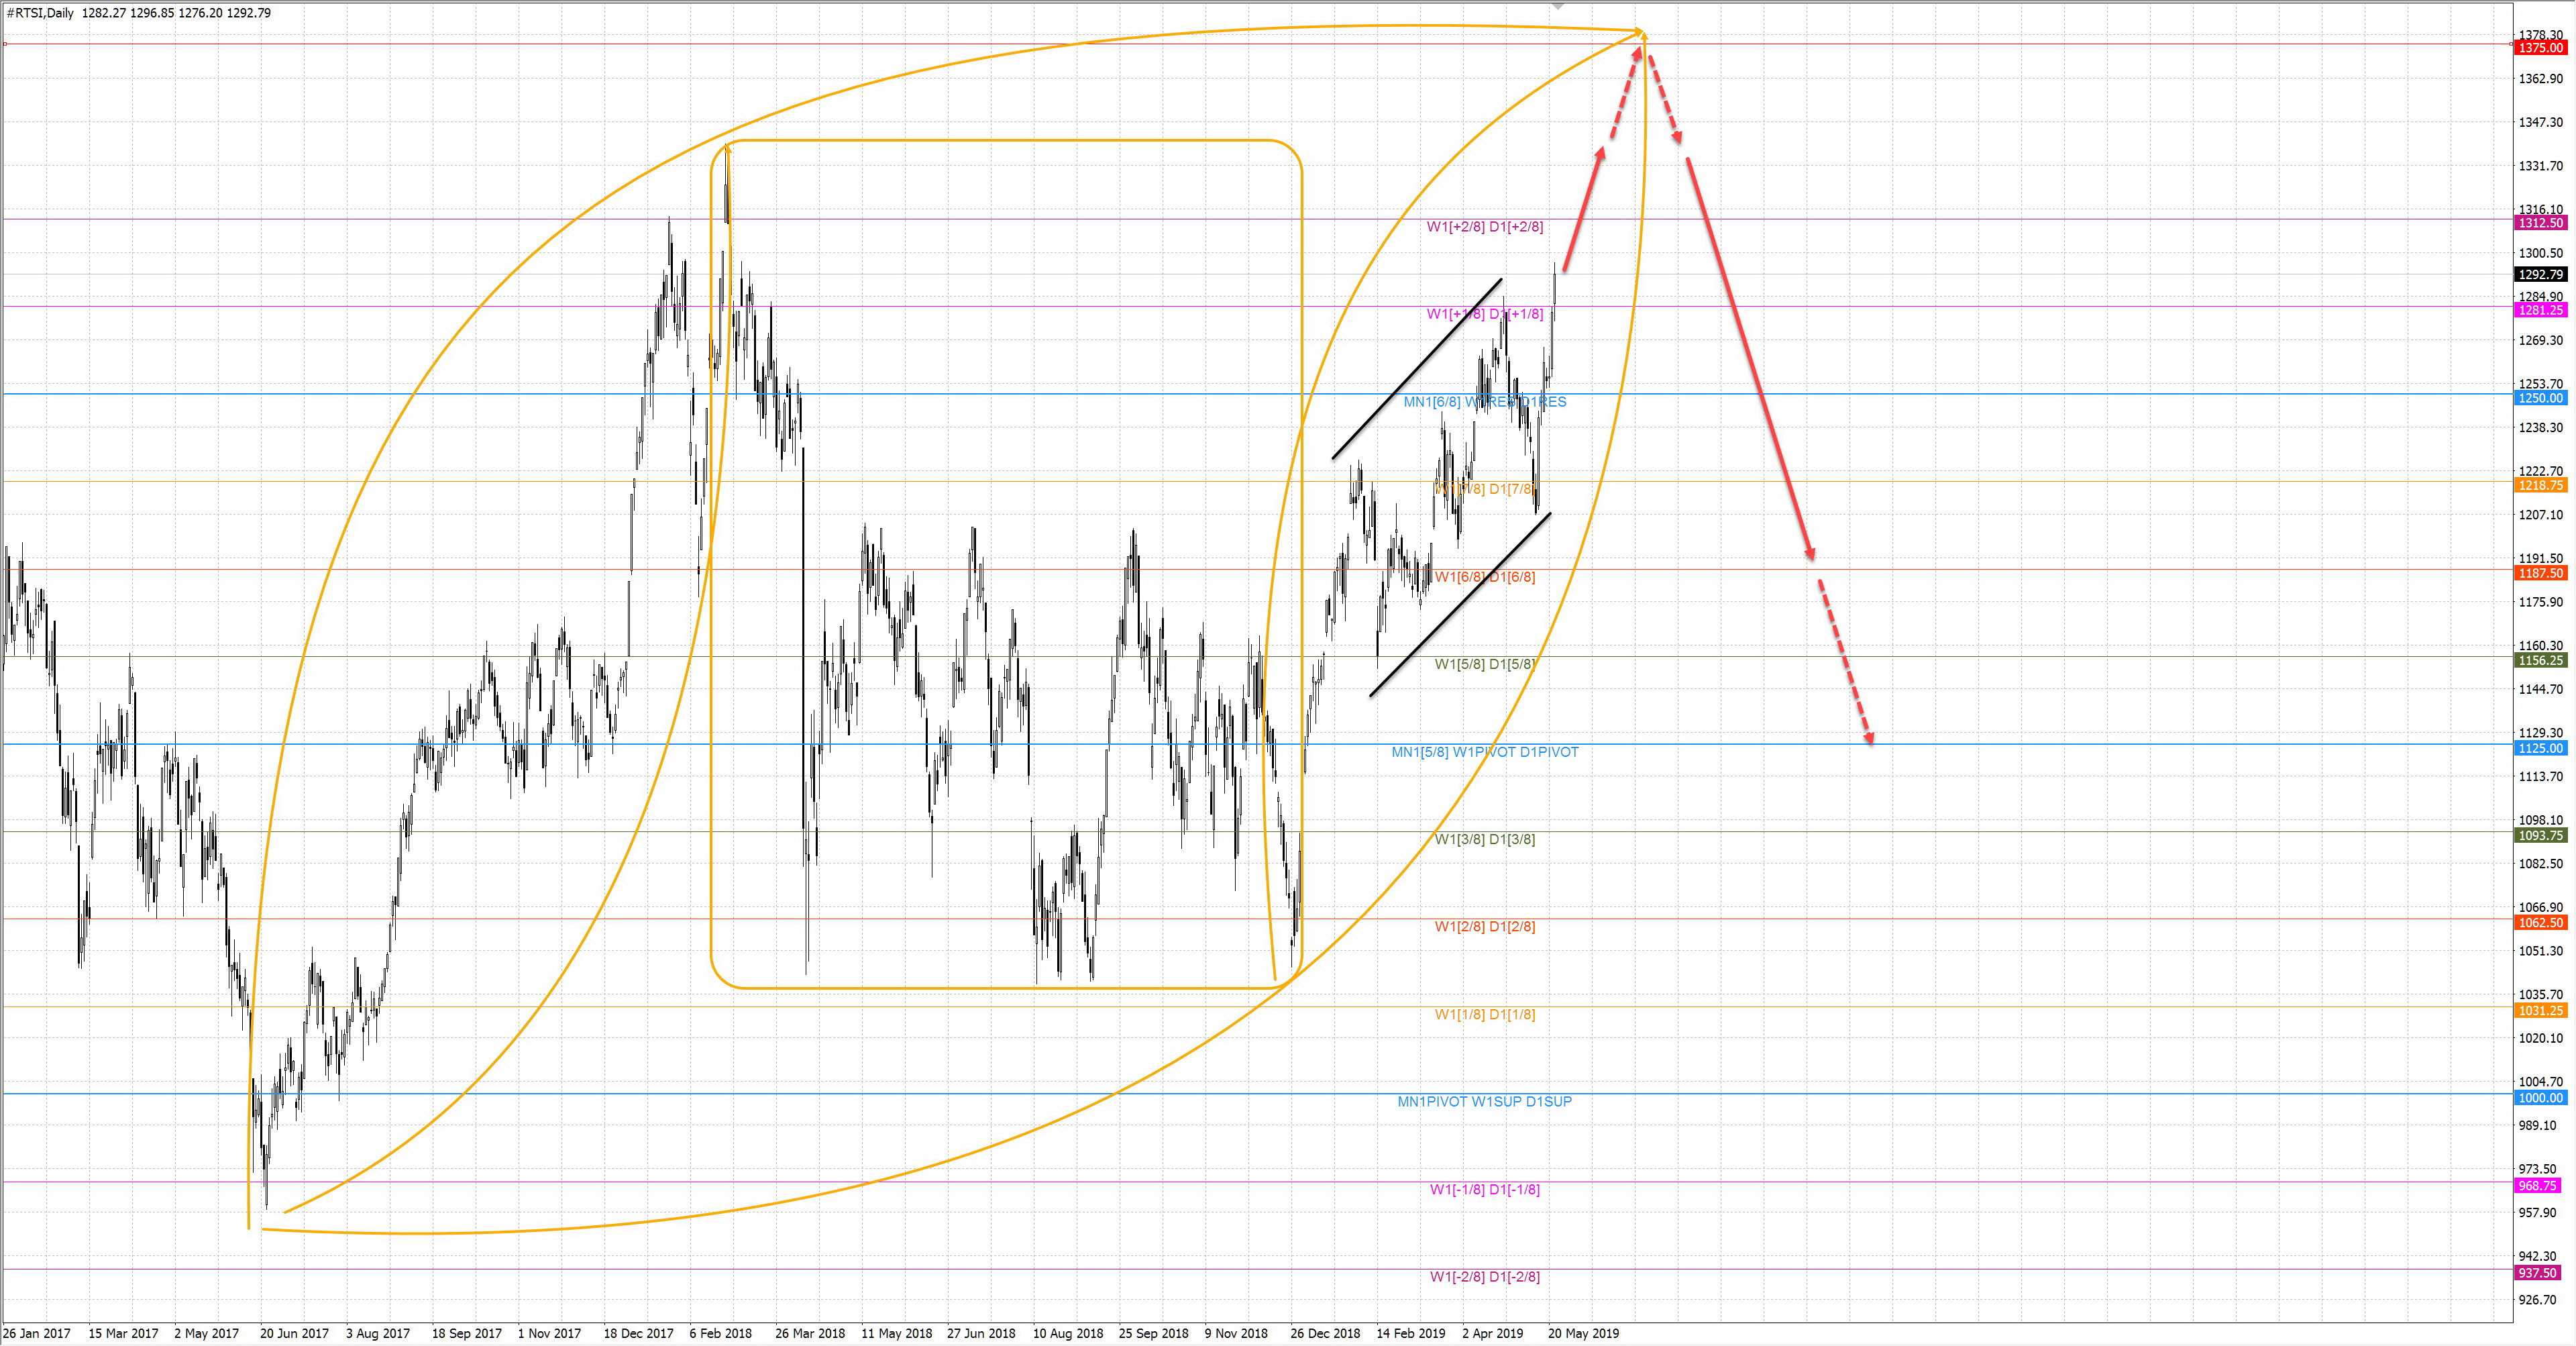Click the red 1375.00 price tag

click(x=2540, y=48)
